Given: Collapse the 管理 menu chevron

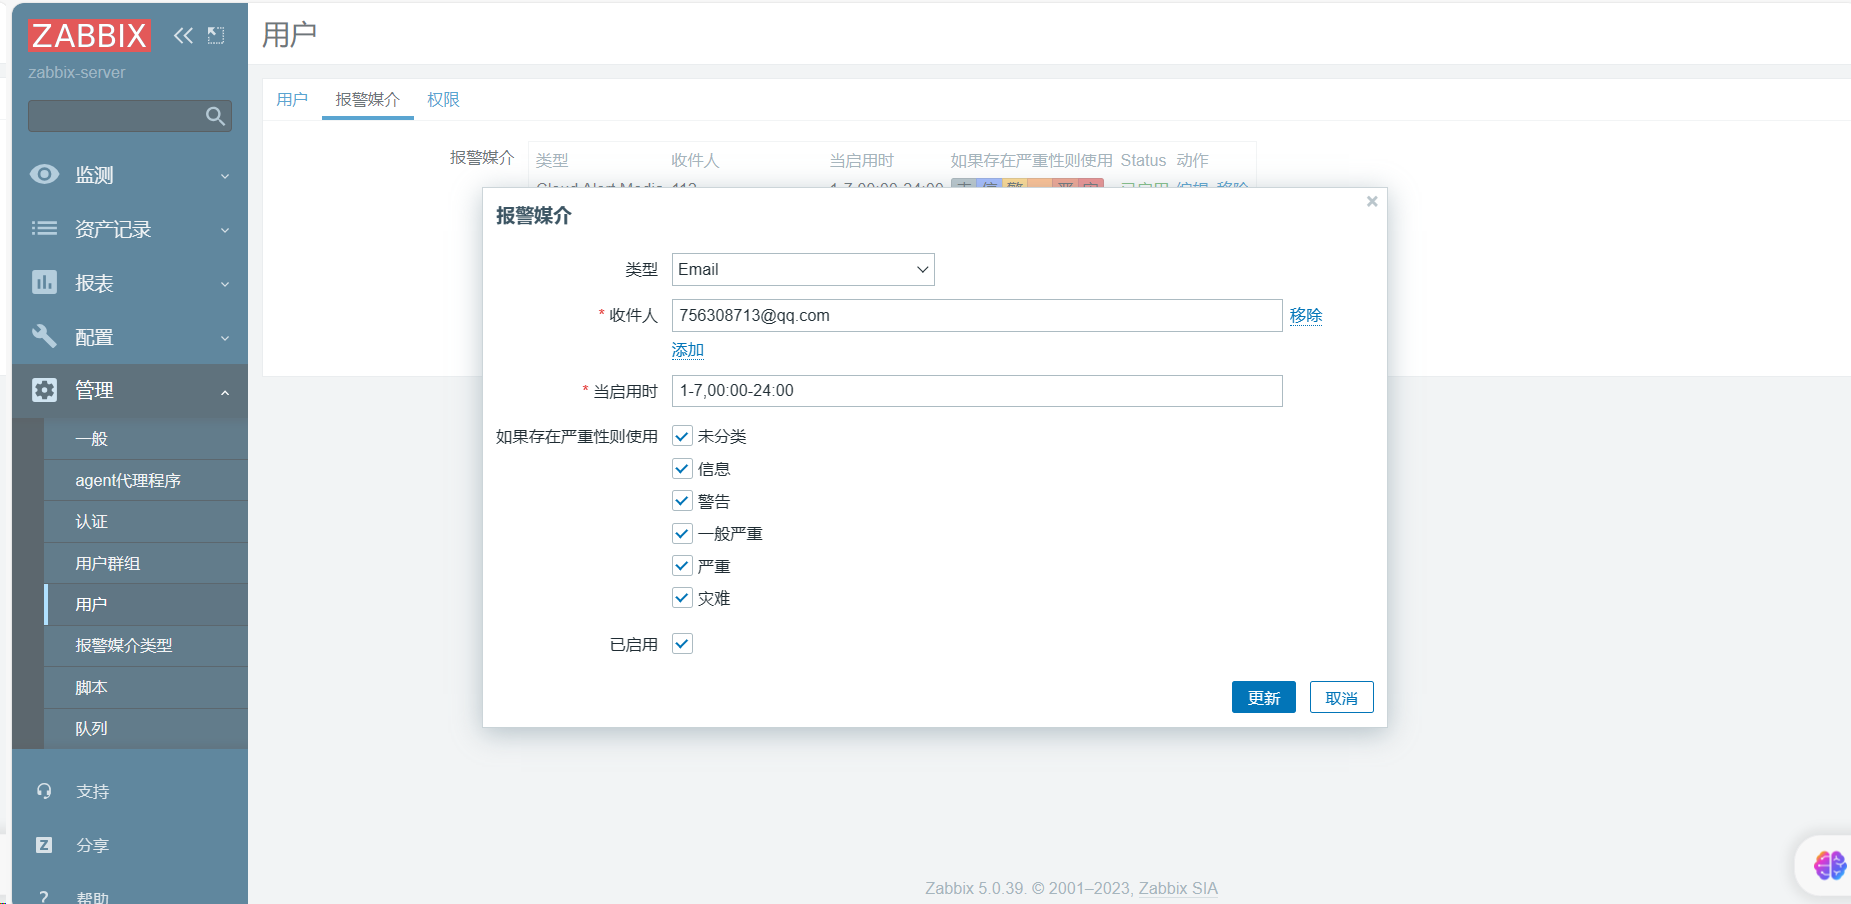Looking at the screenshot, I should [225, 392].
